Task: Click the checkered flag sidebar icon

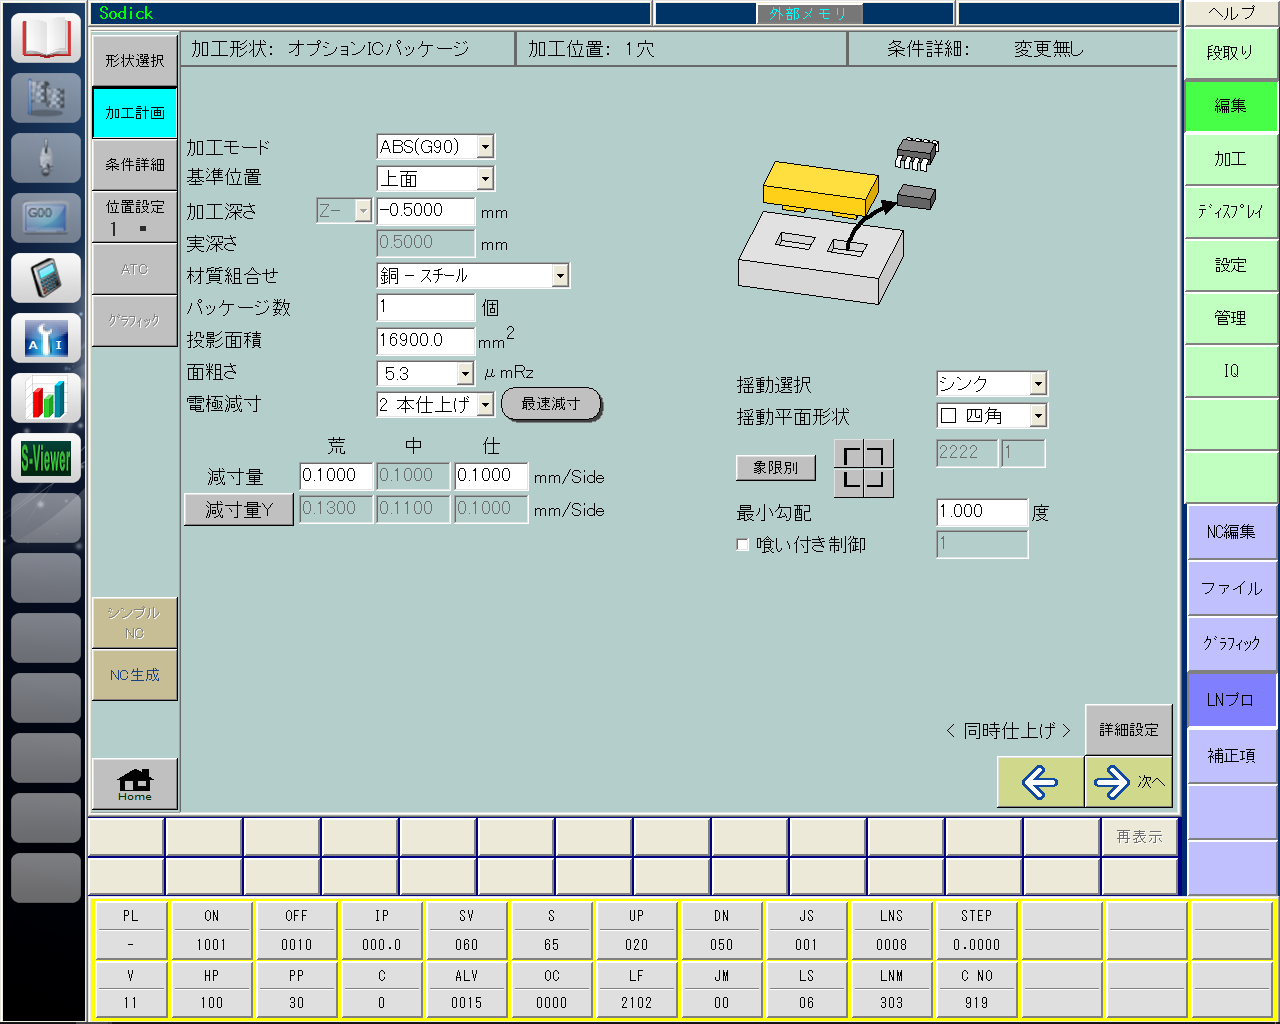Action: [x=46, y=98]
